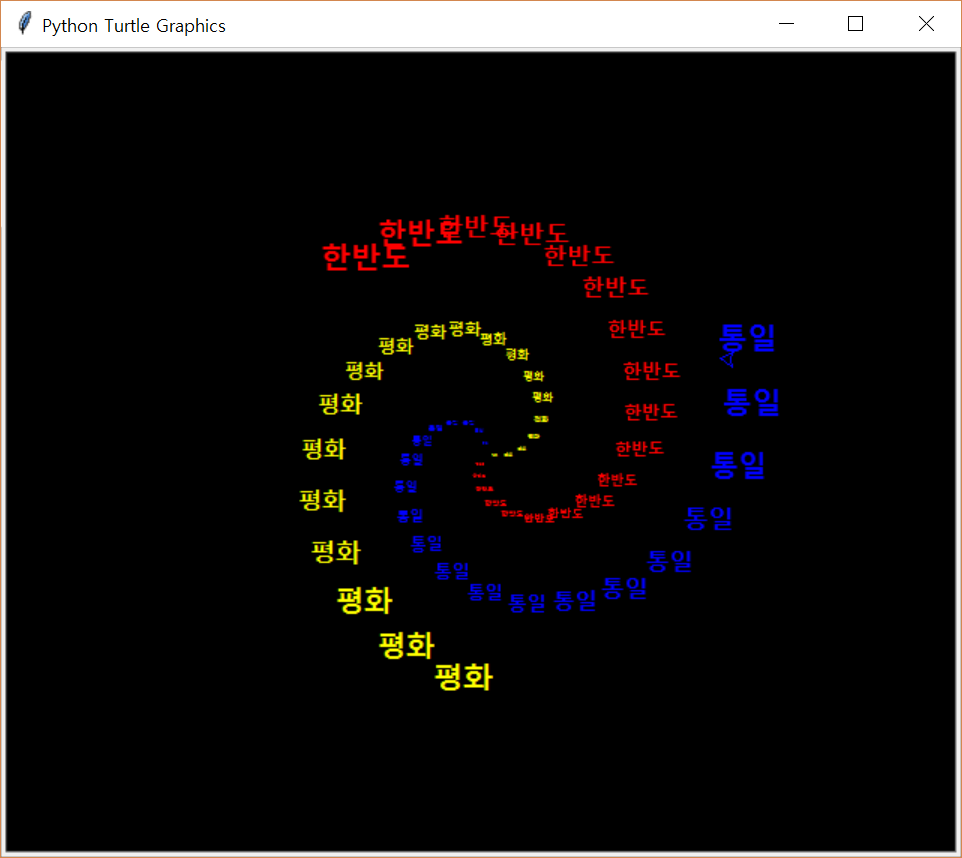The width and height of the screenshot is (962, 858).
Task: Click the feather icon in the title bar
Action: (x=24, y=25)
